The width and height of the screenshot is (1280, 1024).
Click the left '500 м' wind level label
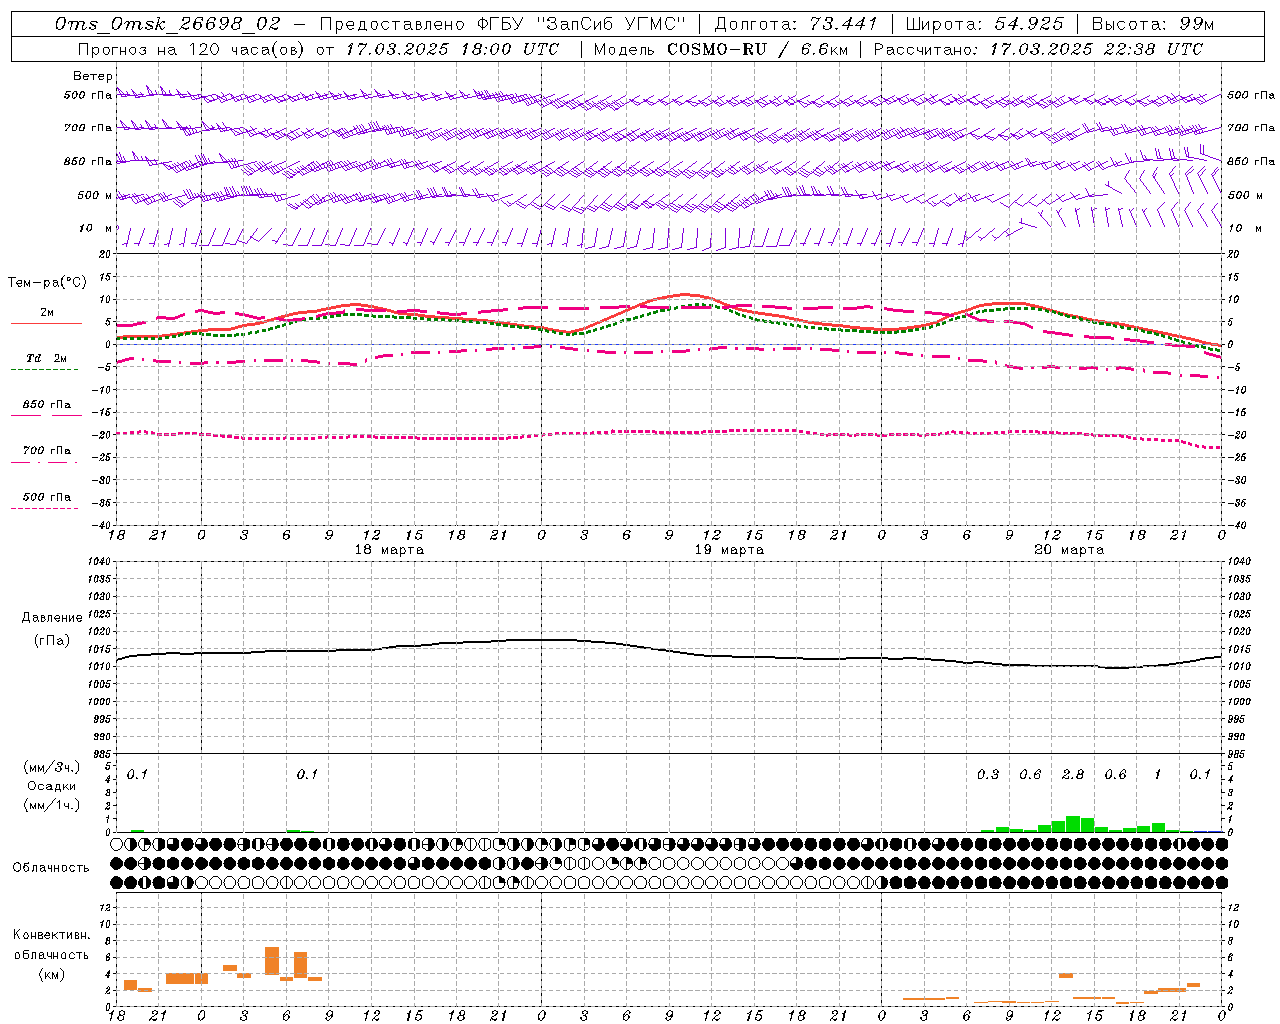point(95,195)
